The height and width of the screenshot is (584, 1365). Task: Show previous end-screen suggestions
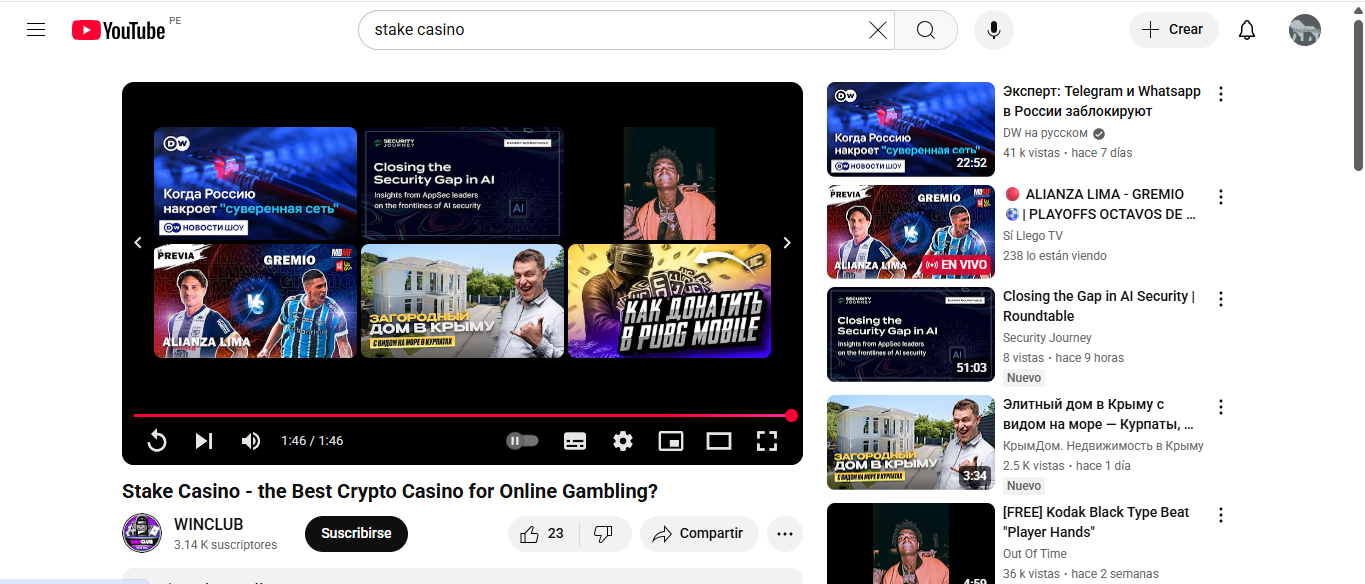[x=139, y=243]
